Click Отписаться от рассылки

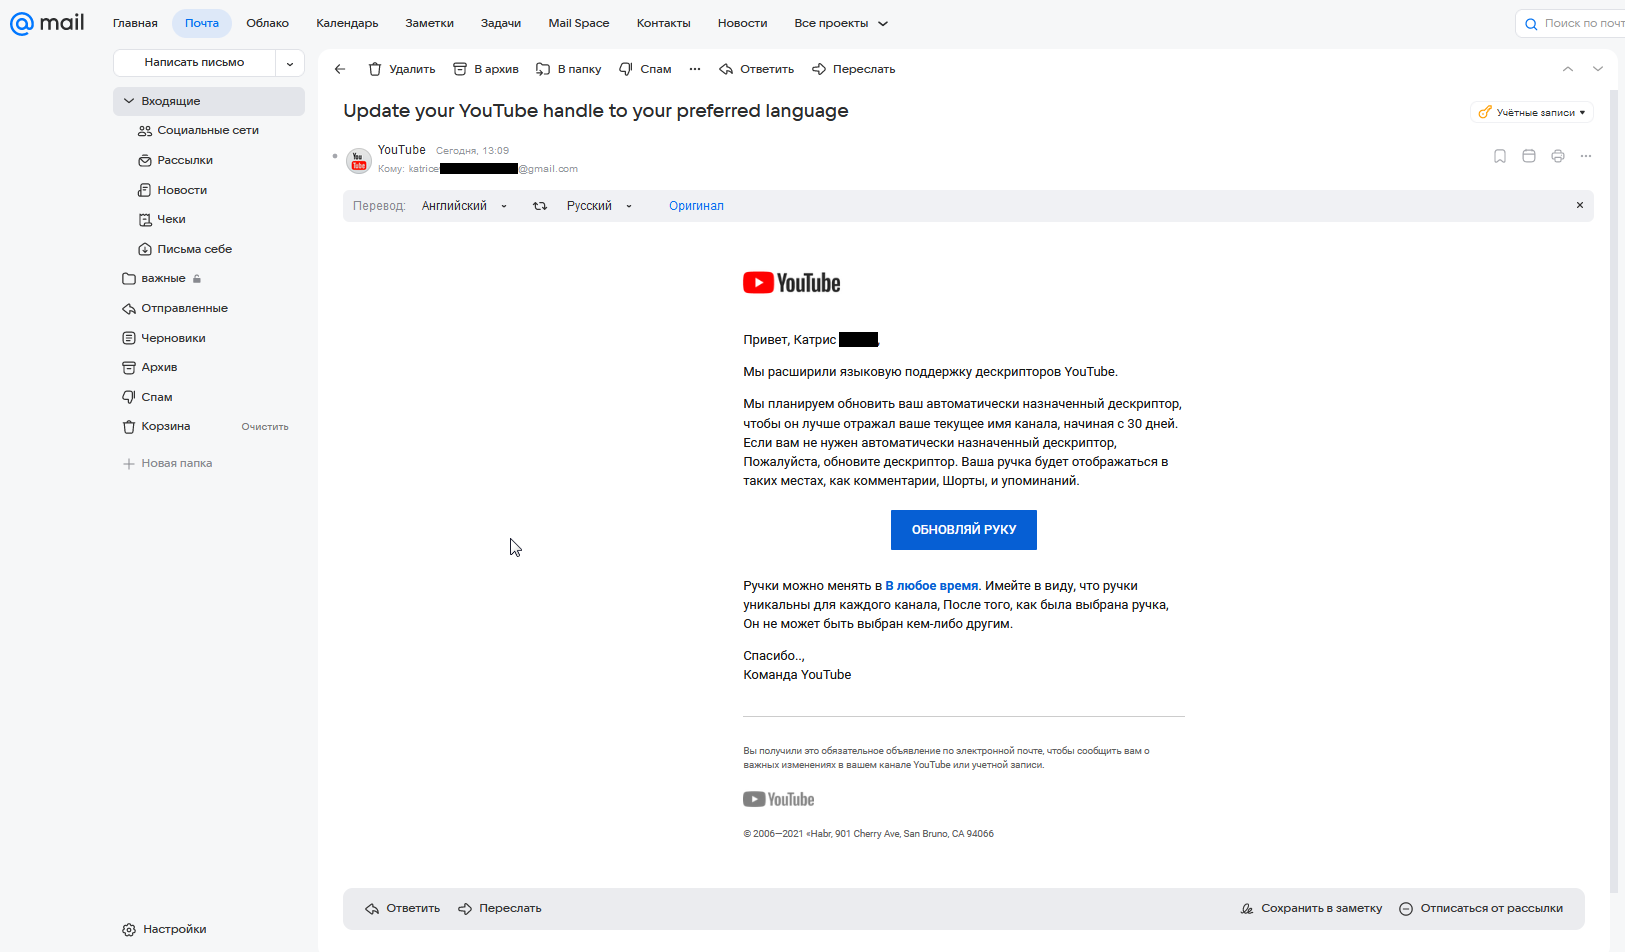point(1481,908)
